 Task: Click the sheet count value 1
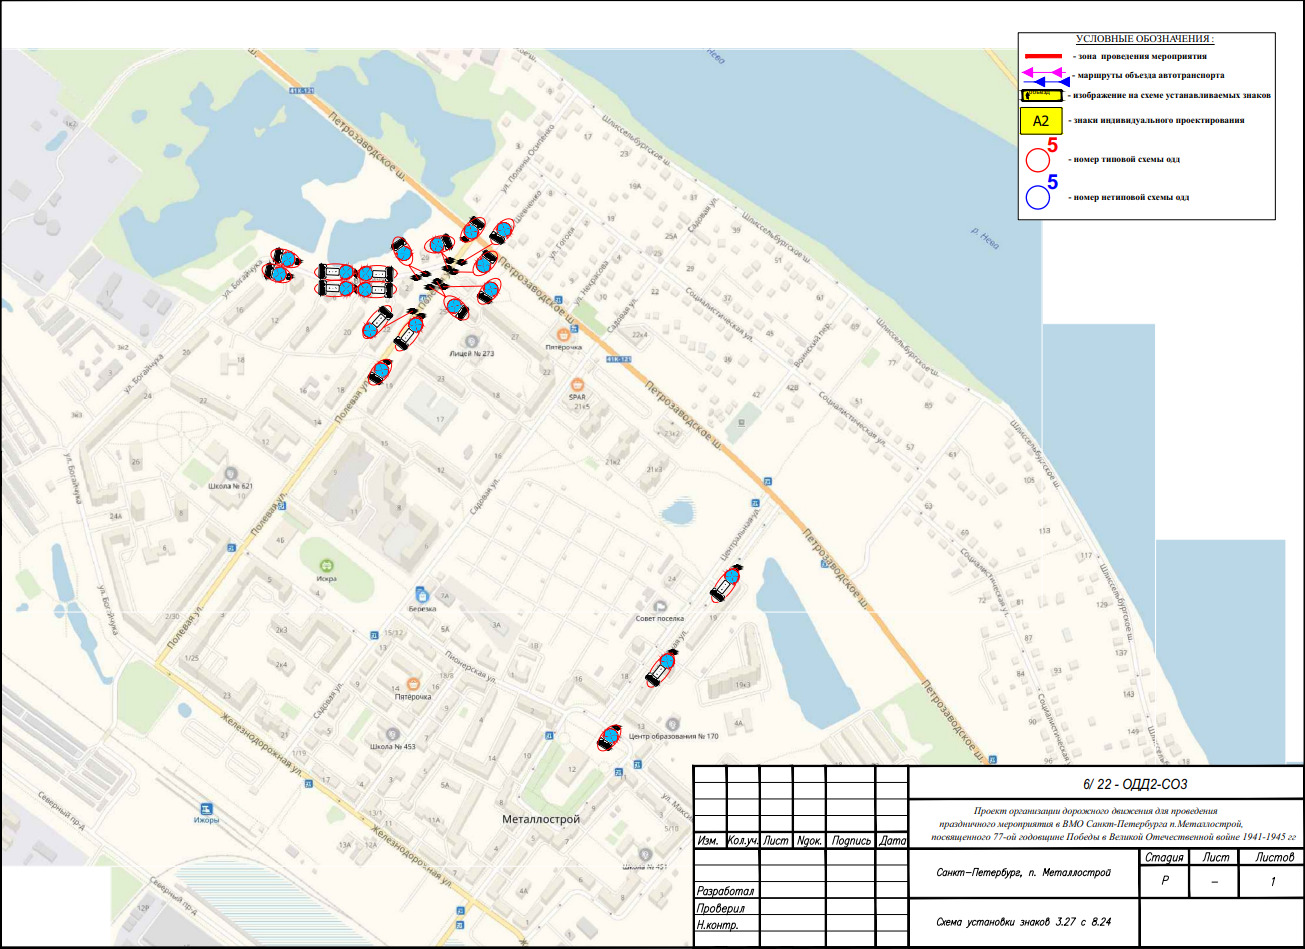1272,884
